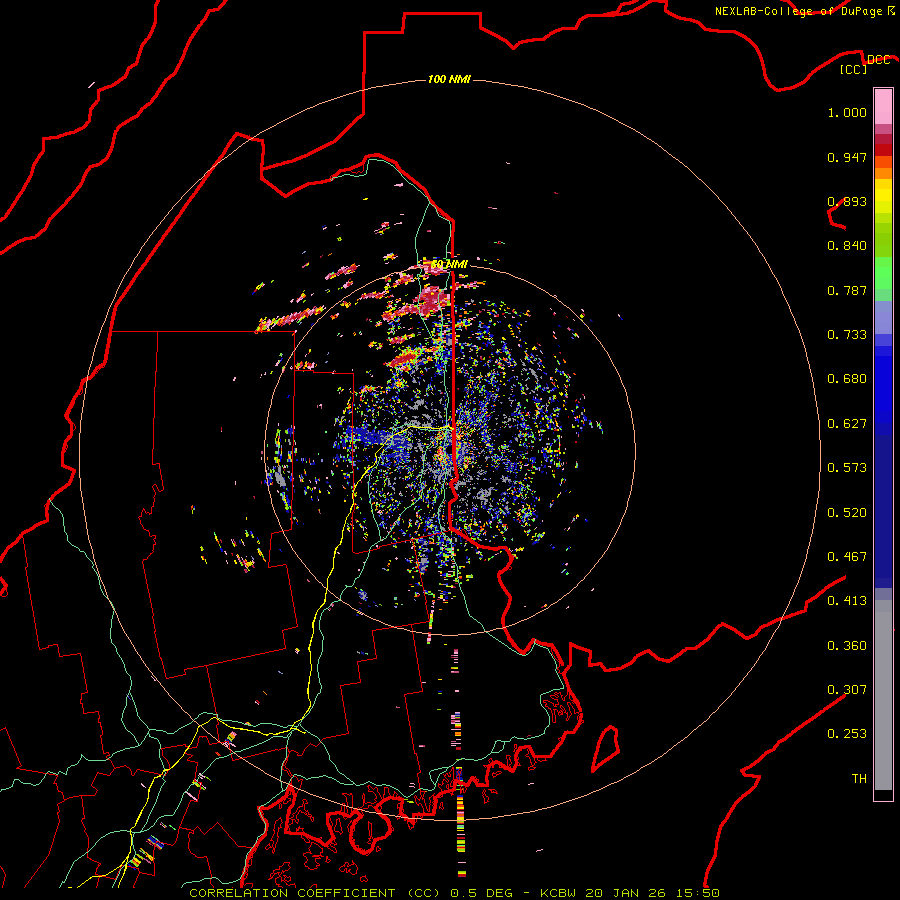Viewport: 900px width, 900px height.
Task: Click the 0.467 legend value
Action: [x=847, y=557]
